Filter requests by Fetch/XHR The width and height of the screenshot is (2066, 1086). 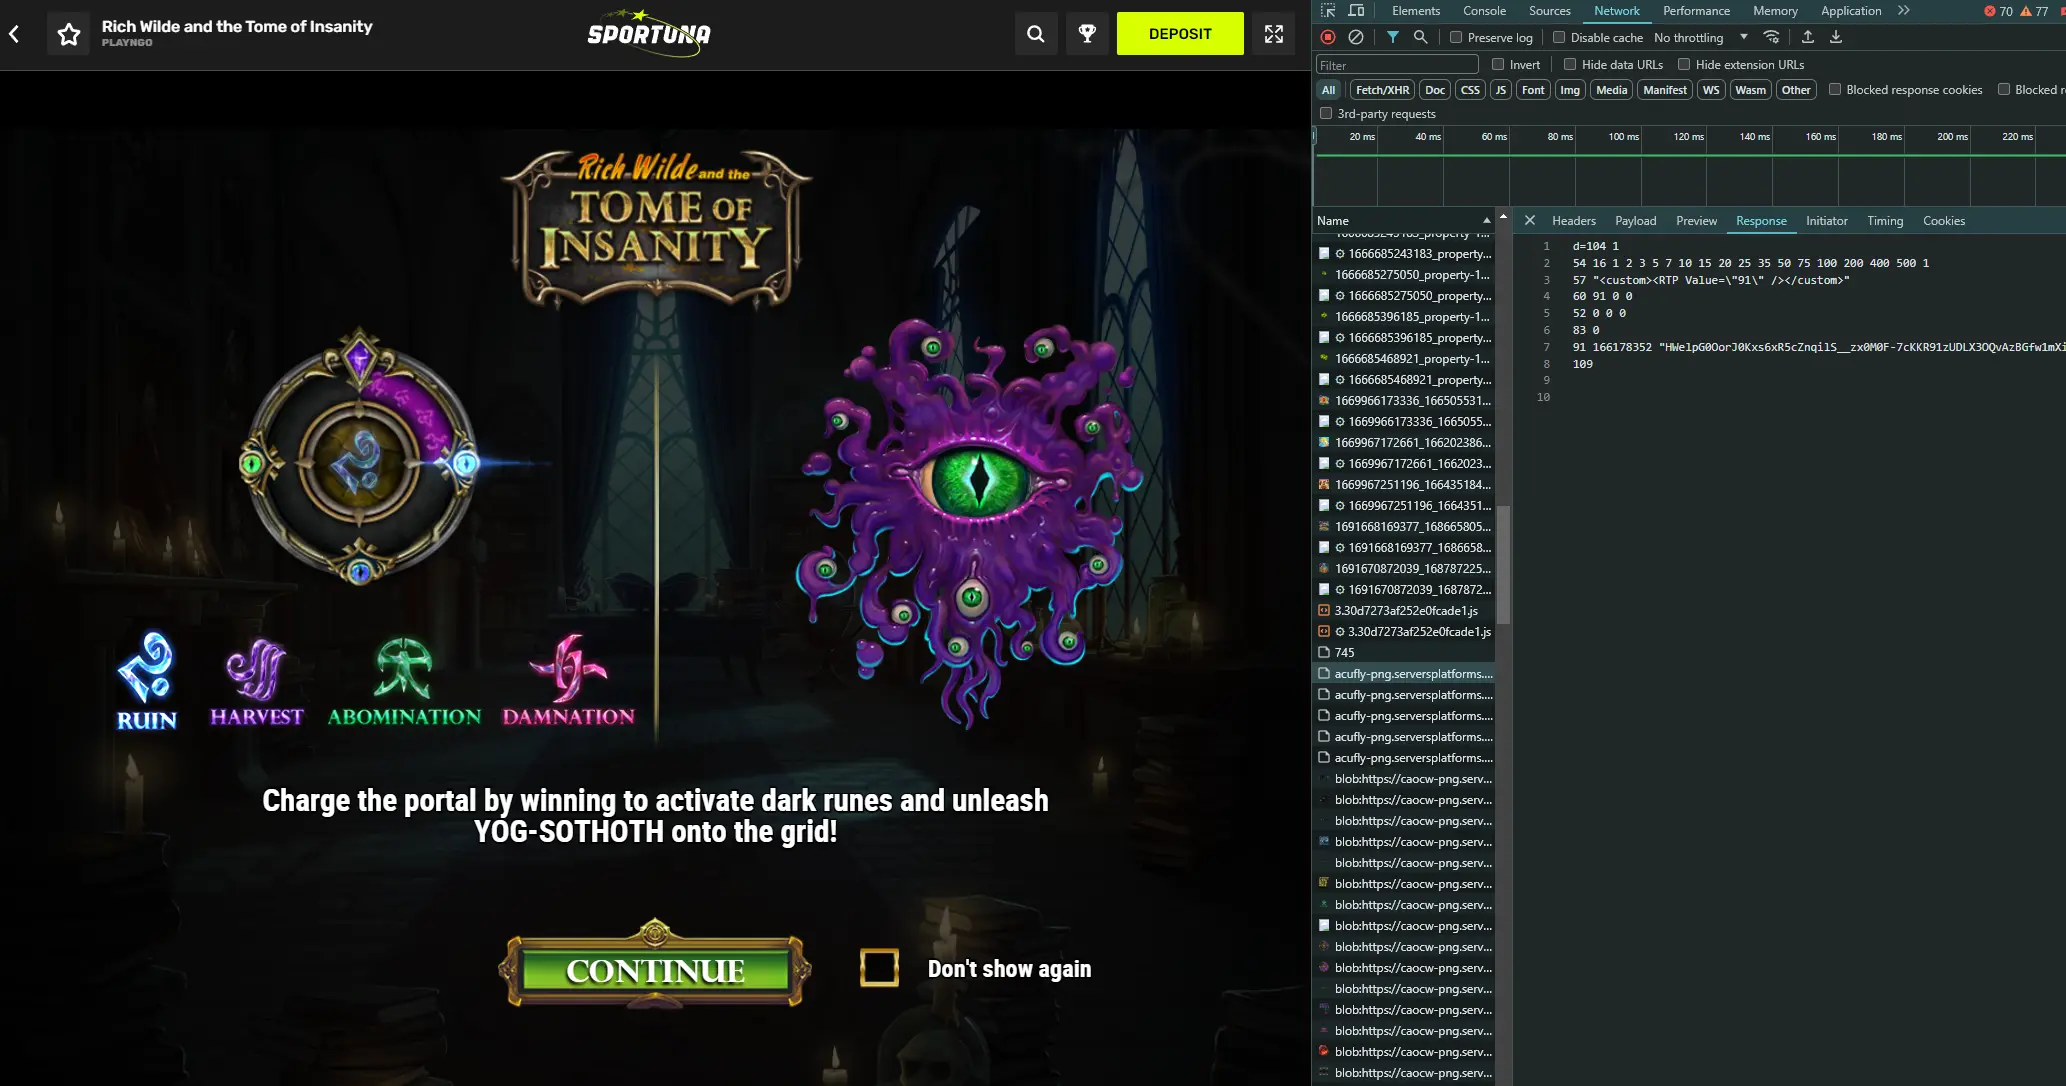pyautogui.click(x=1382, y=89)
